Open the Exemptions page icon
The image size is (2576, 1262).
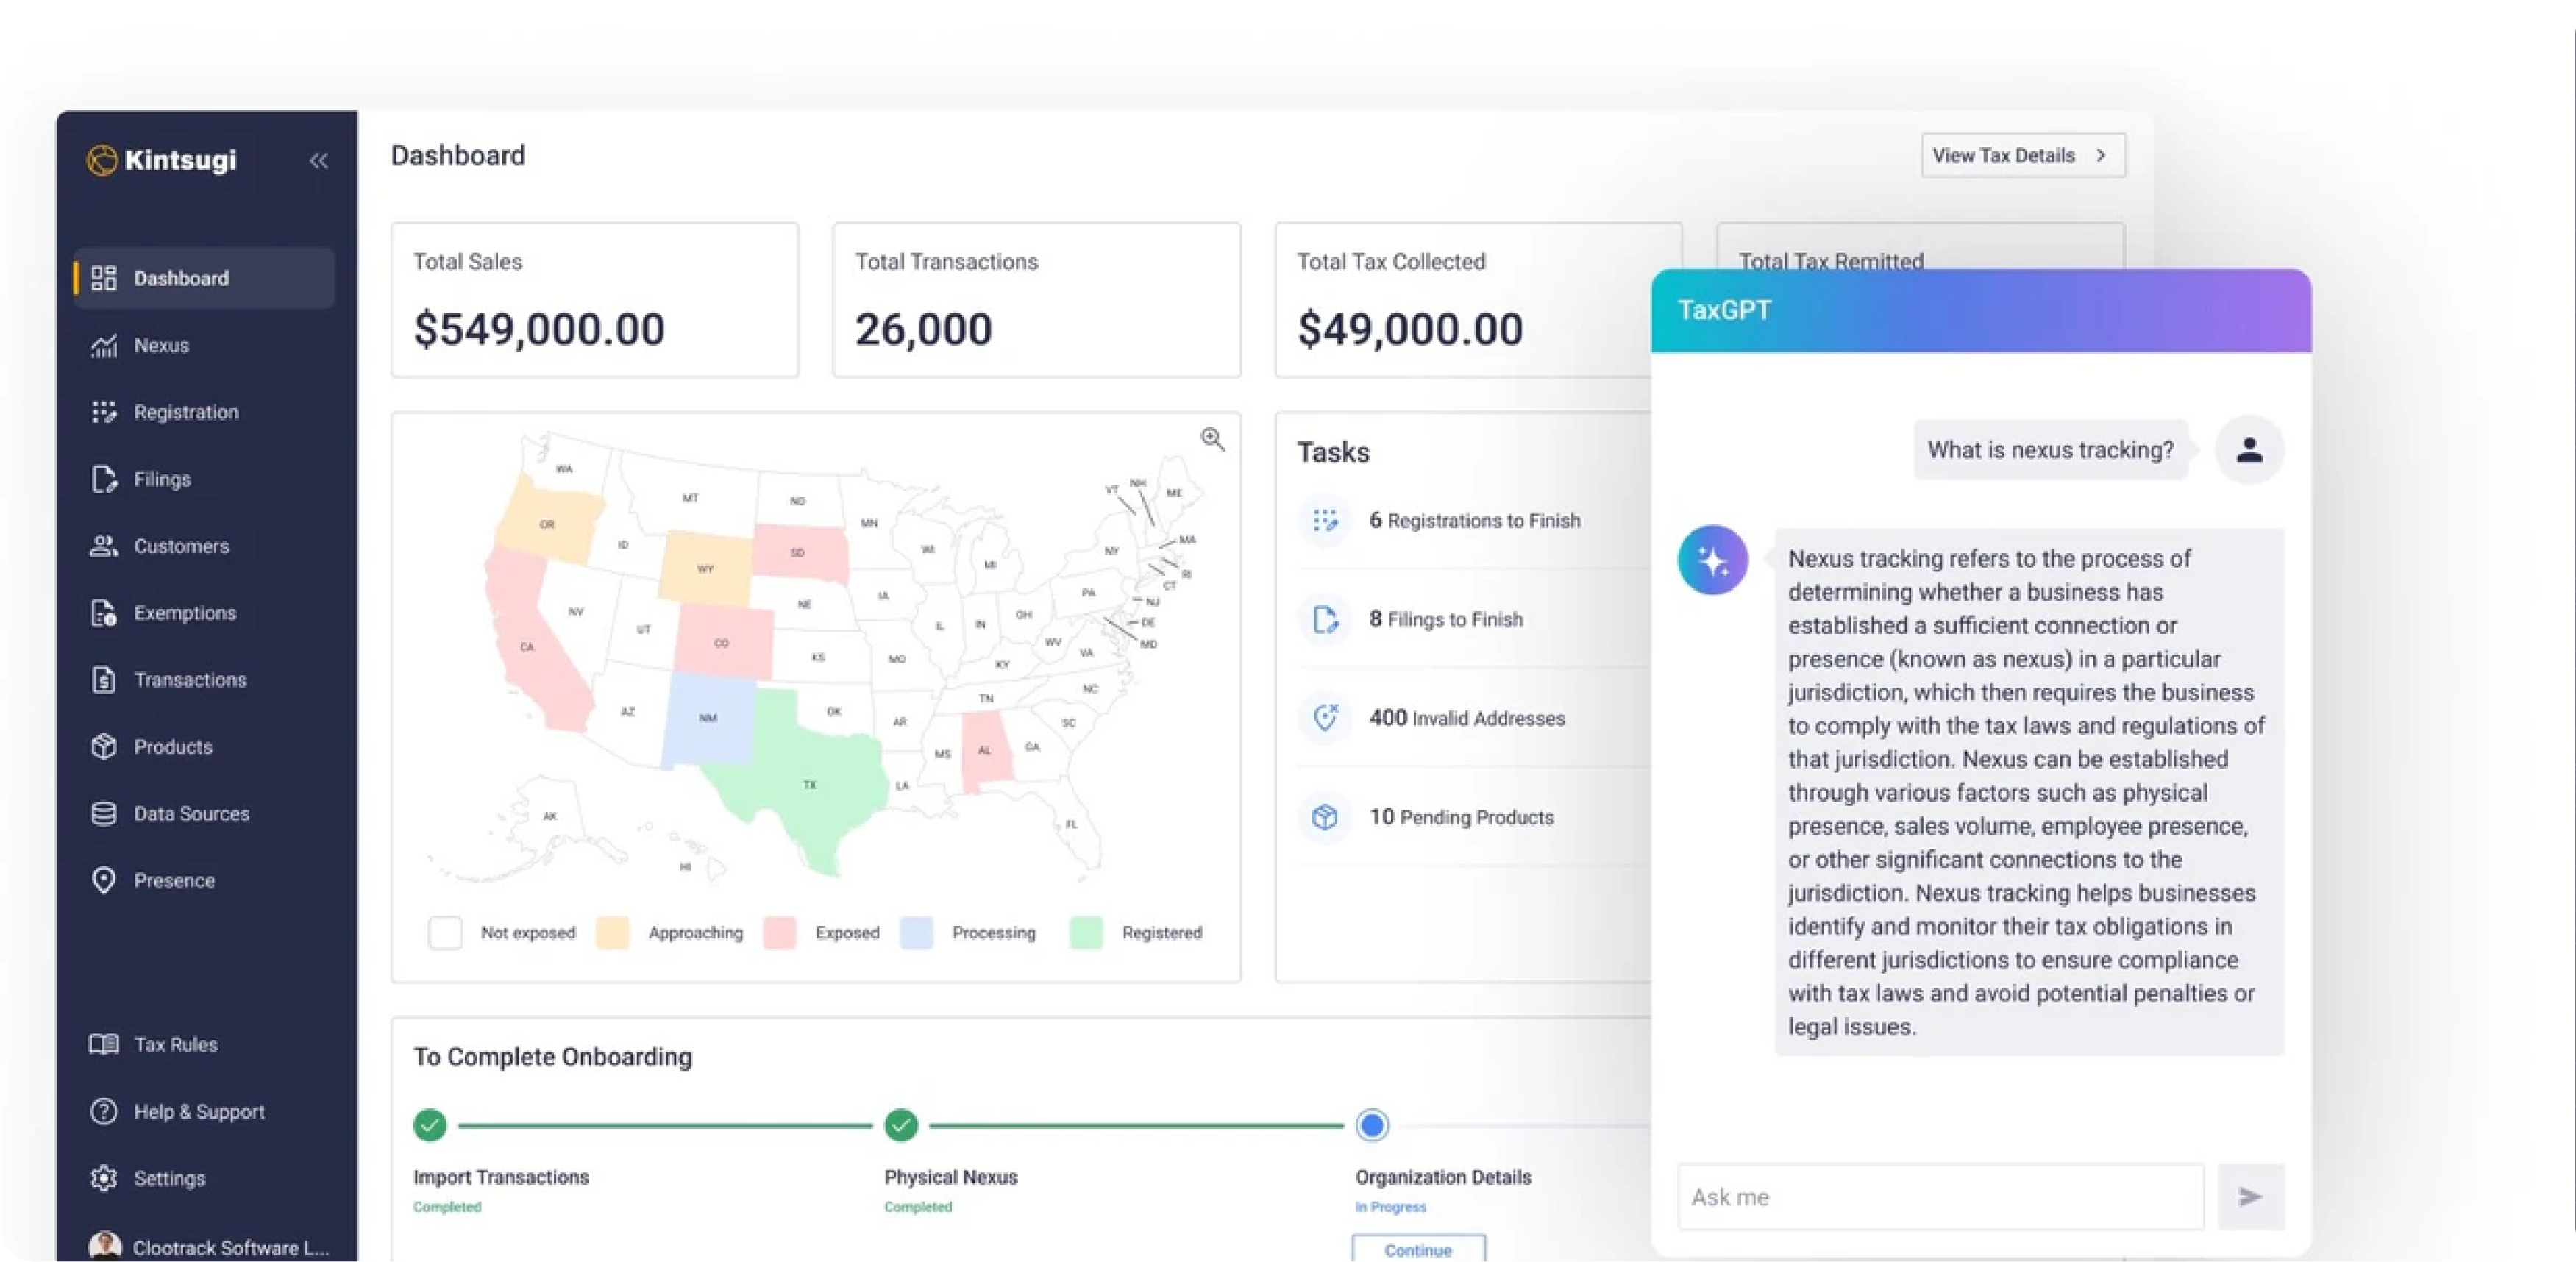coord(104,613)
